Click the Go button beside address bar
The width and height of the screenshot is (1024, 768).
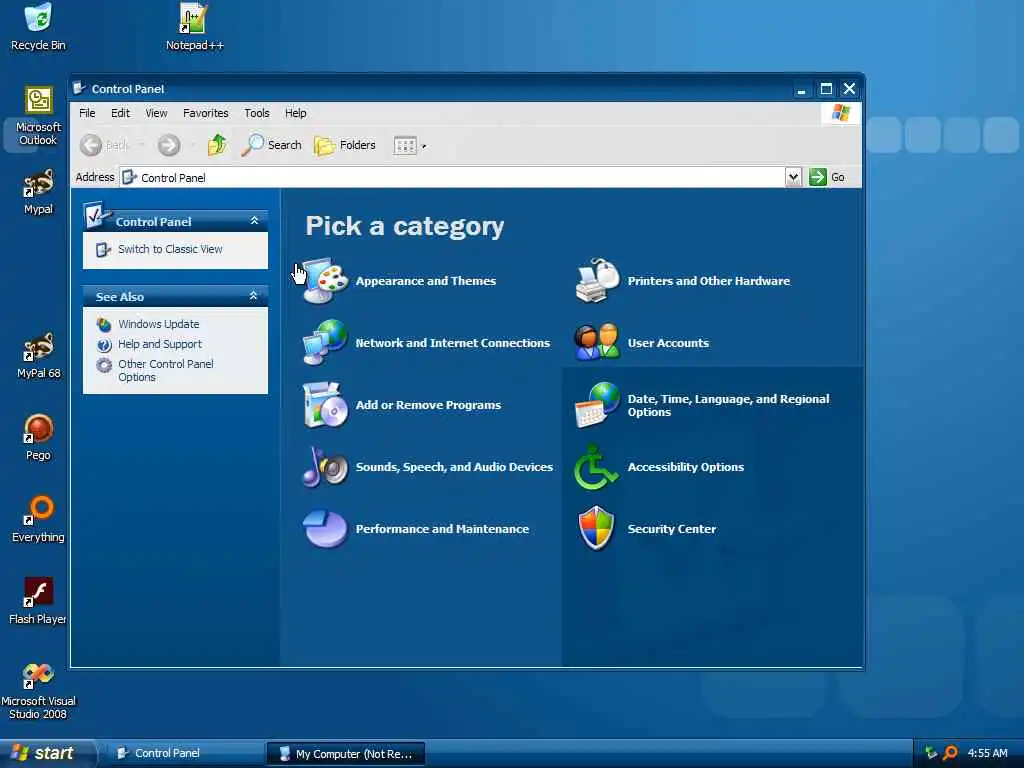click(827, 177)
